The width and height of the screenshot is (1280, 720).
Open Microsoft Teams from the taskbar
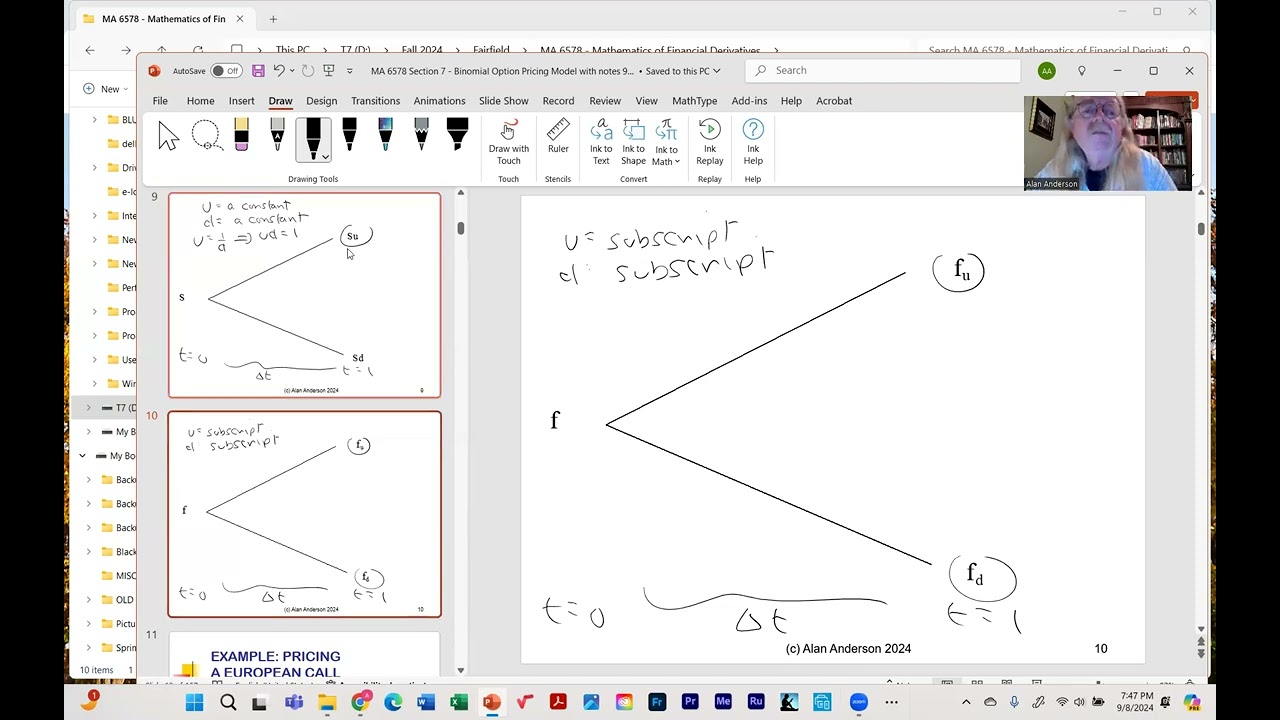pos(294,702)
